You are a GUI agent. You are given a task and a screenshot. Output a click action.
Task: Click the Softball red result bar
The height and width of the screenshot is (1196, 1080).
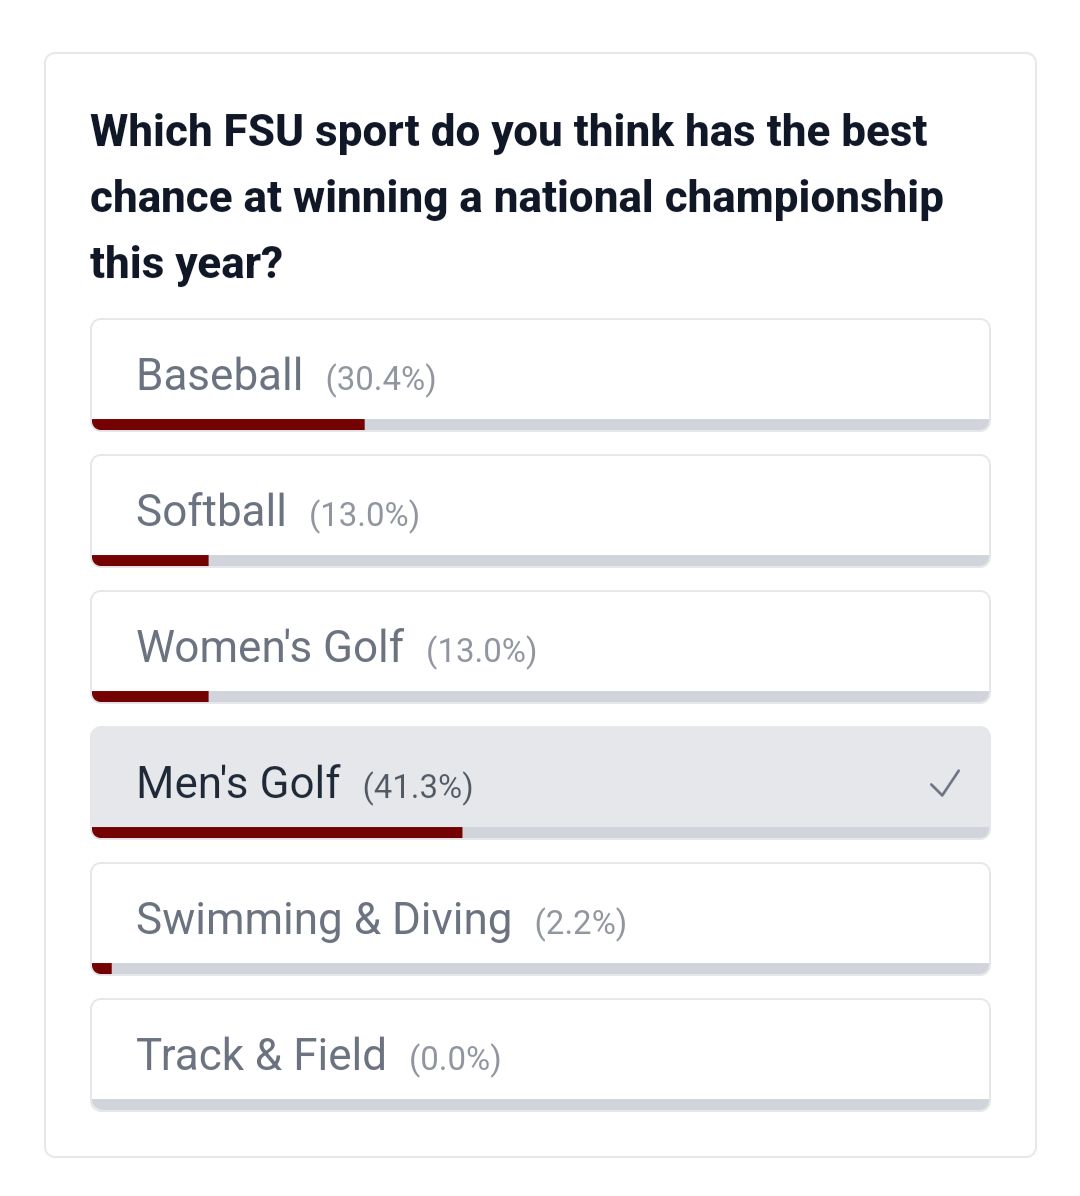coord(150,561)
